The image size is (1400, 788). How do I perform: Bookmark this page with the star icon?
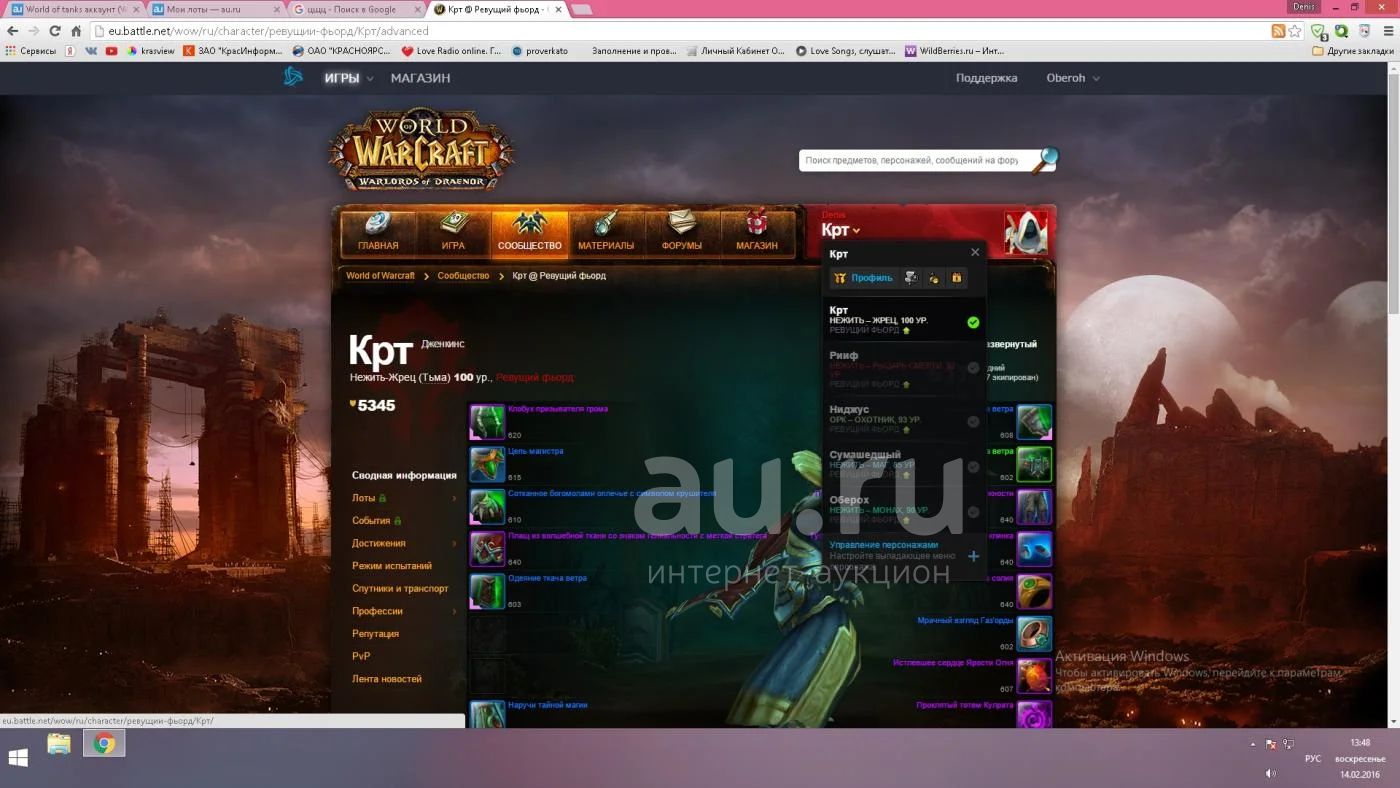1295,31
